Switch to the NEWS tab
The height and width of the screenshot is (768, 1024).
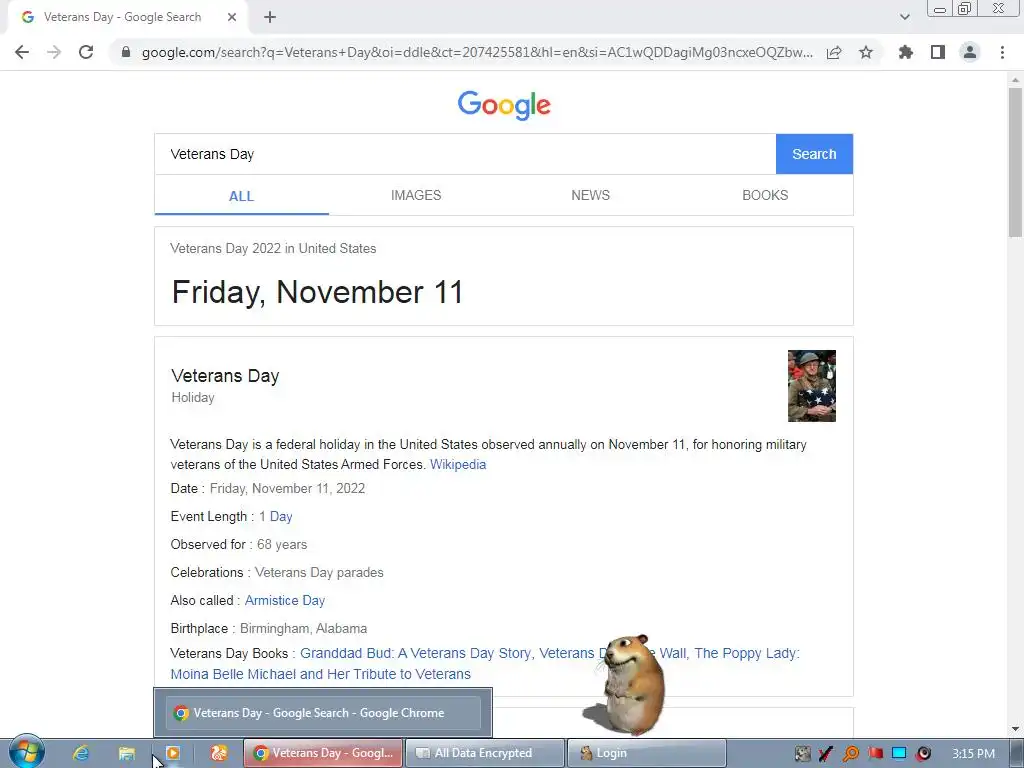point(590,195)
